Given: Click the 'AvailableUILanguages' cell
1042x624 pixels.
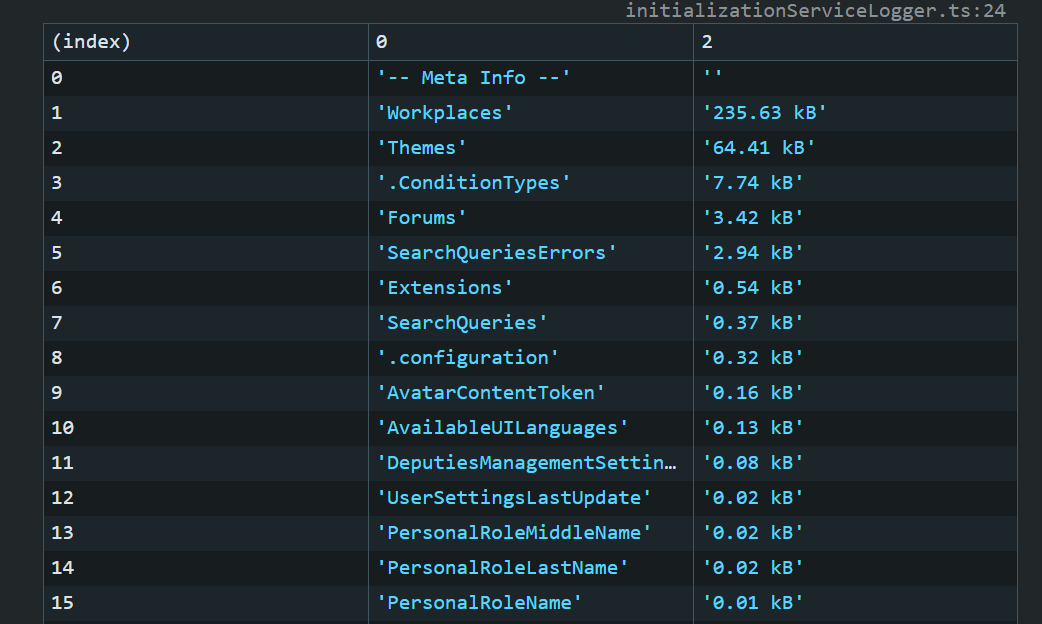Looking at the screenshot, I should [502, 428].
